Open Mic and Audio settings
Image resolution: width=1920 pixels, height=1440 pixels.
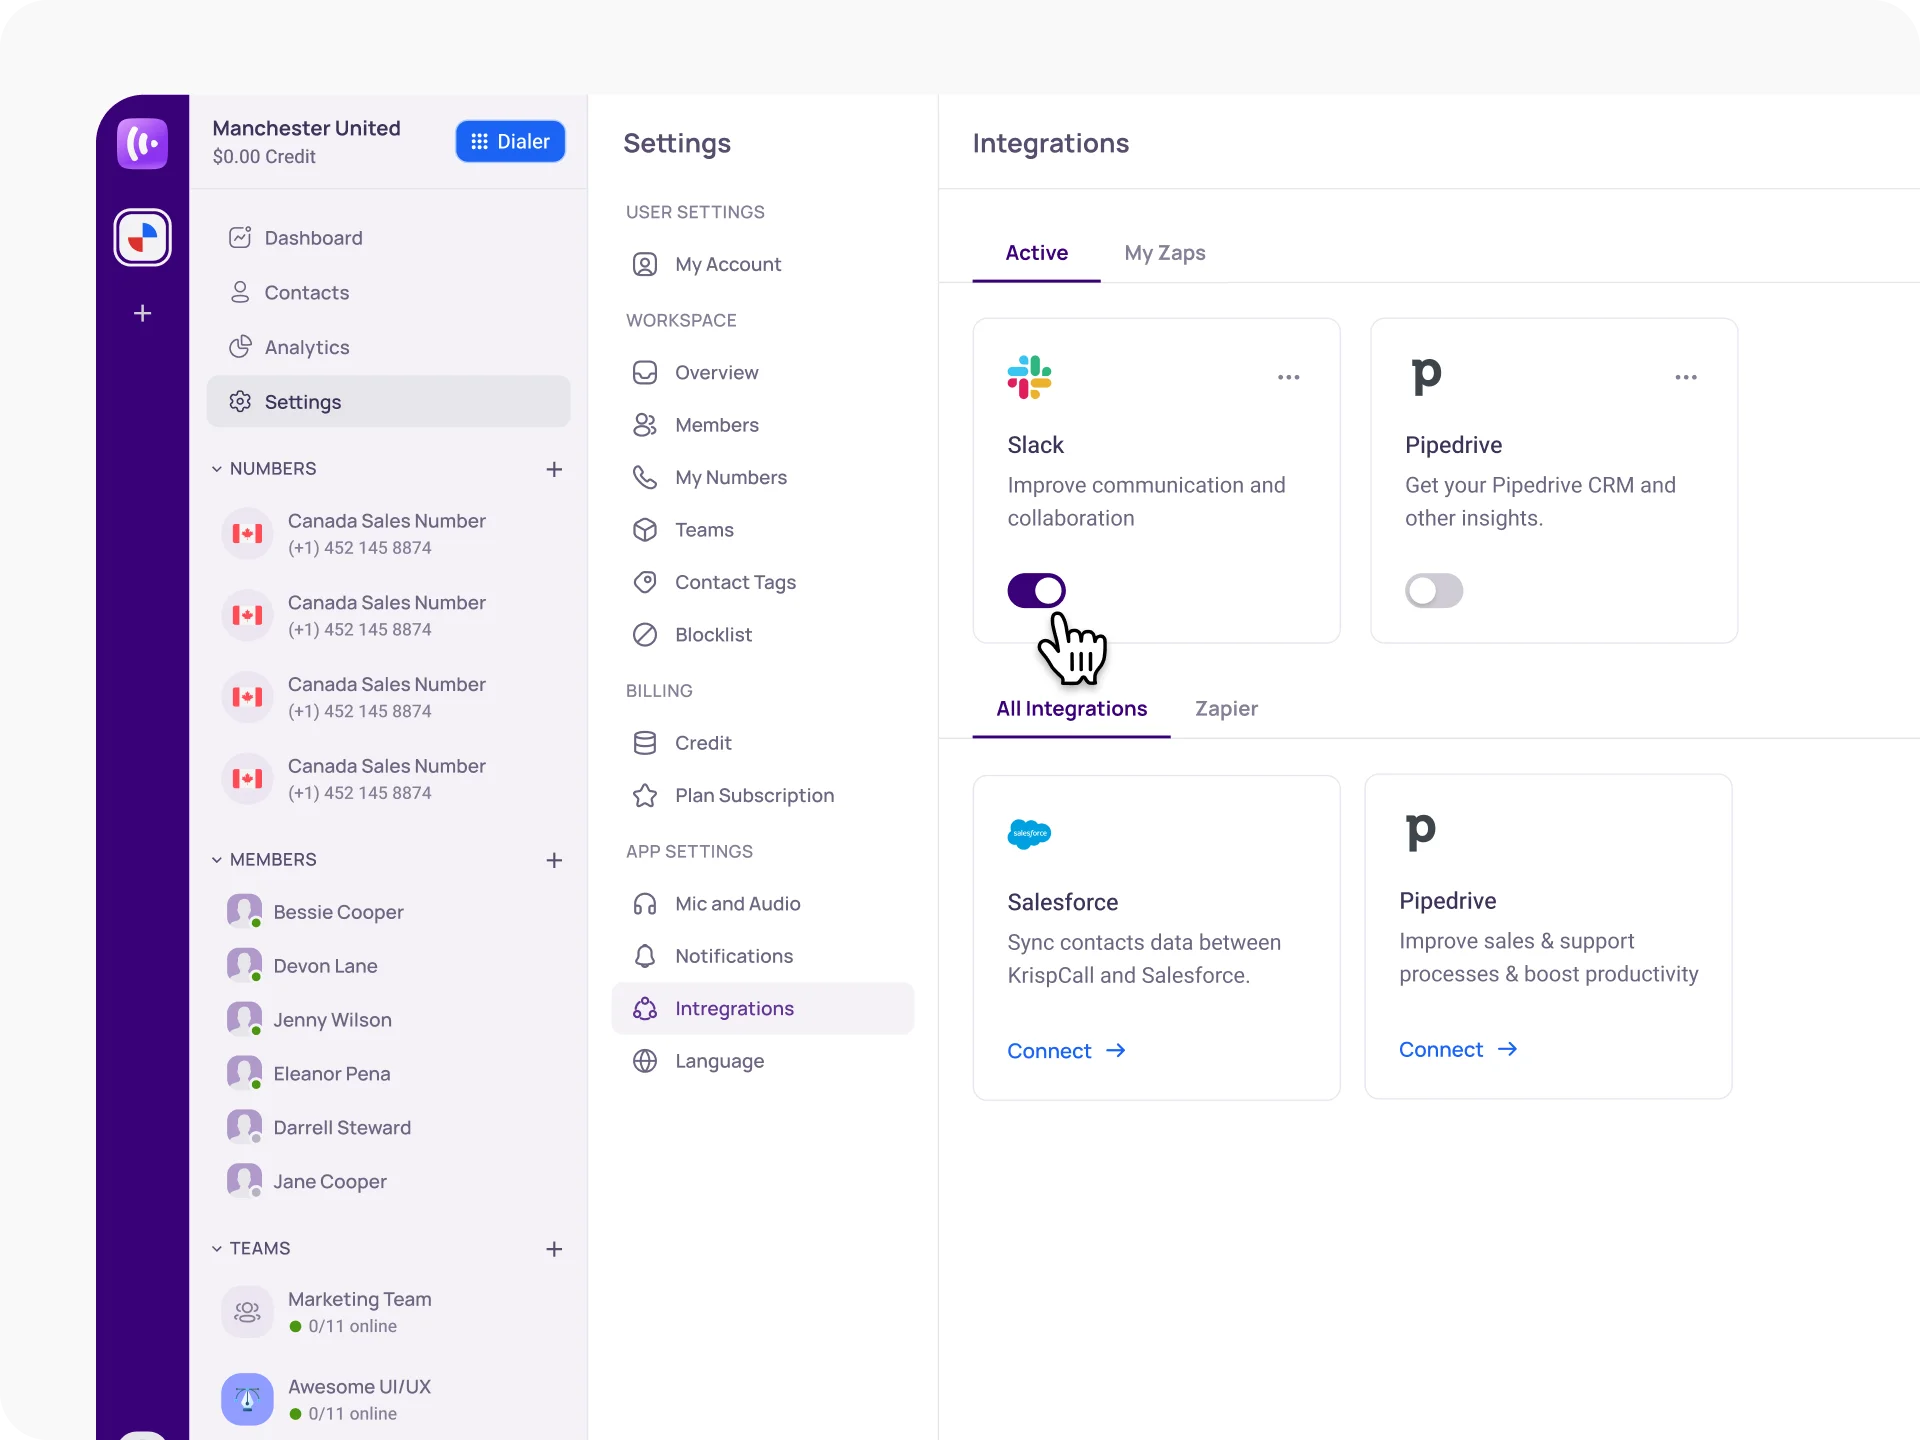(x=762, y=904)
